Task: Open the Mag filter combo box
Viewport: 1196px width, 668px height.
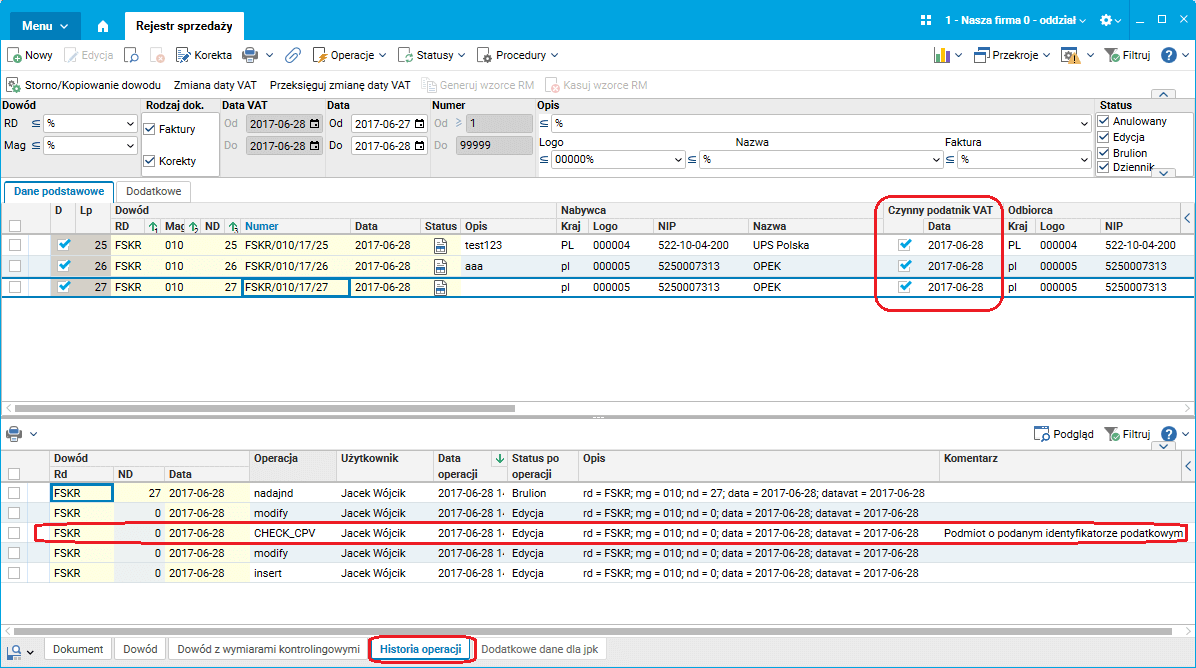Action: click(x=90, y=145)
